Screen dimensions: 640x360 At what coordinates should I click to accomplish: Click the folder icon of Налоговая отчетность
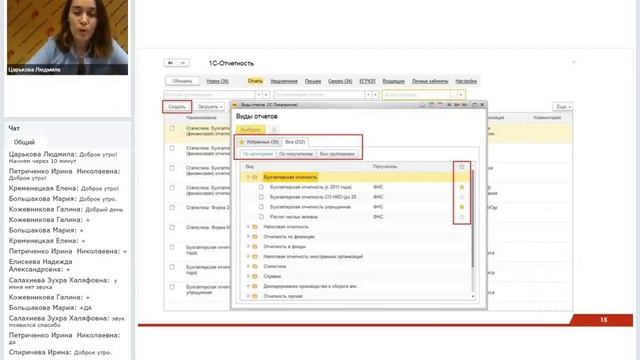255,227
